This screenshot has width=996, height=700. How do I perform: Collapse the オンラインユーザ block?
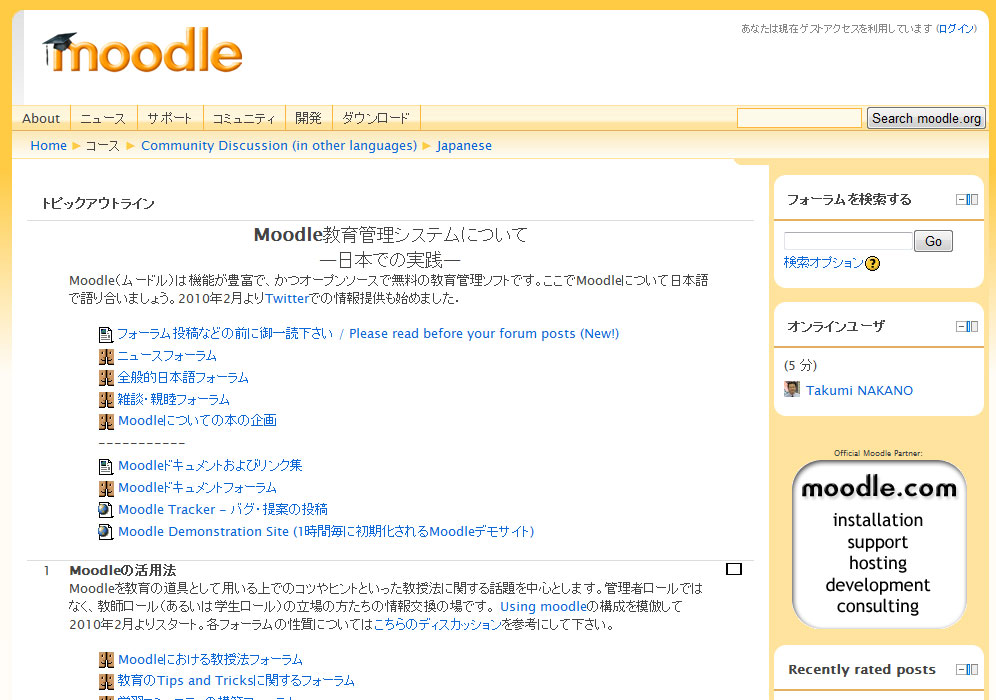962,326
